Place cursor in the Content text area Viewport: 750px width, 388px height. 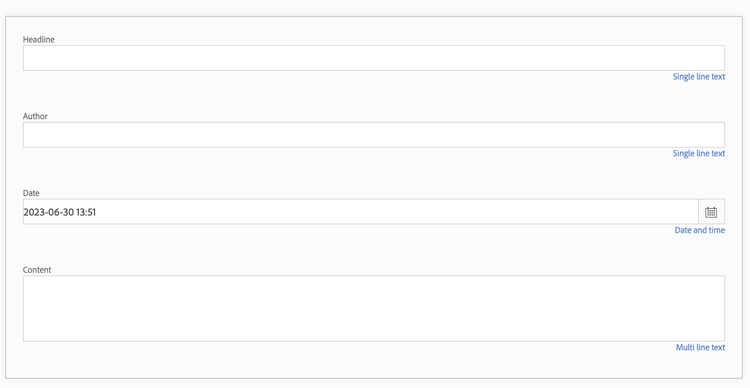(374, 309)
